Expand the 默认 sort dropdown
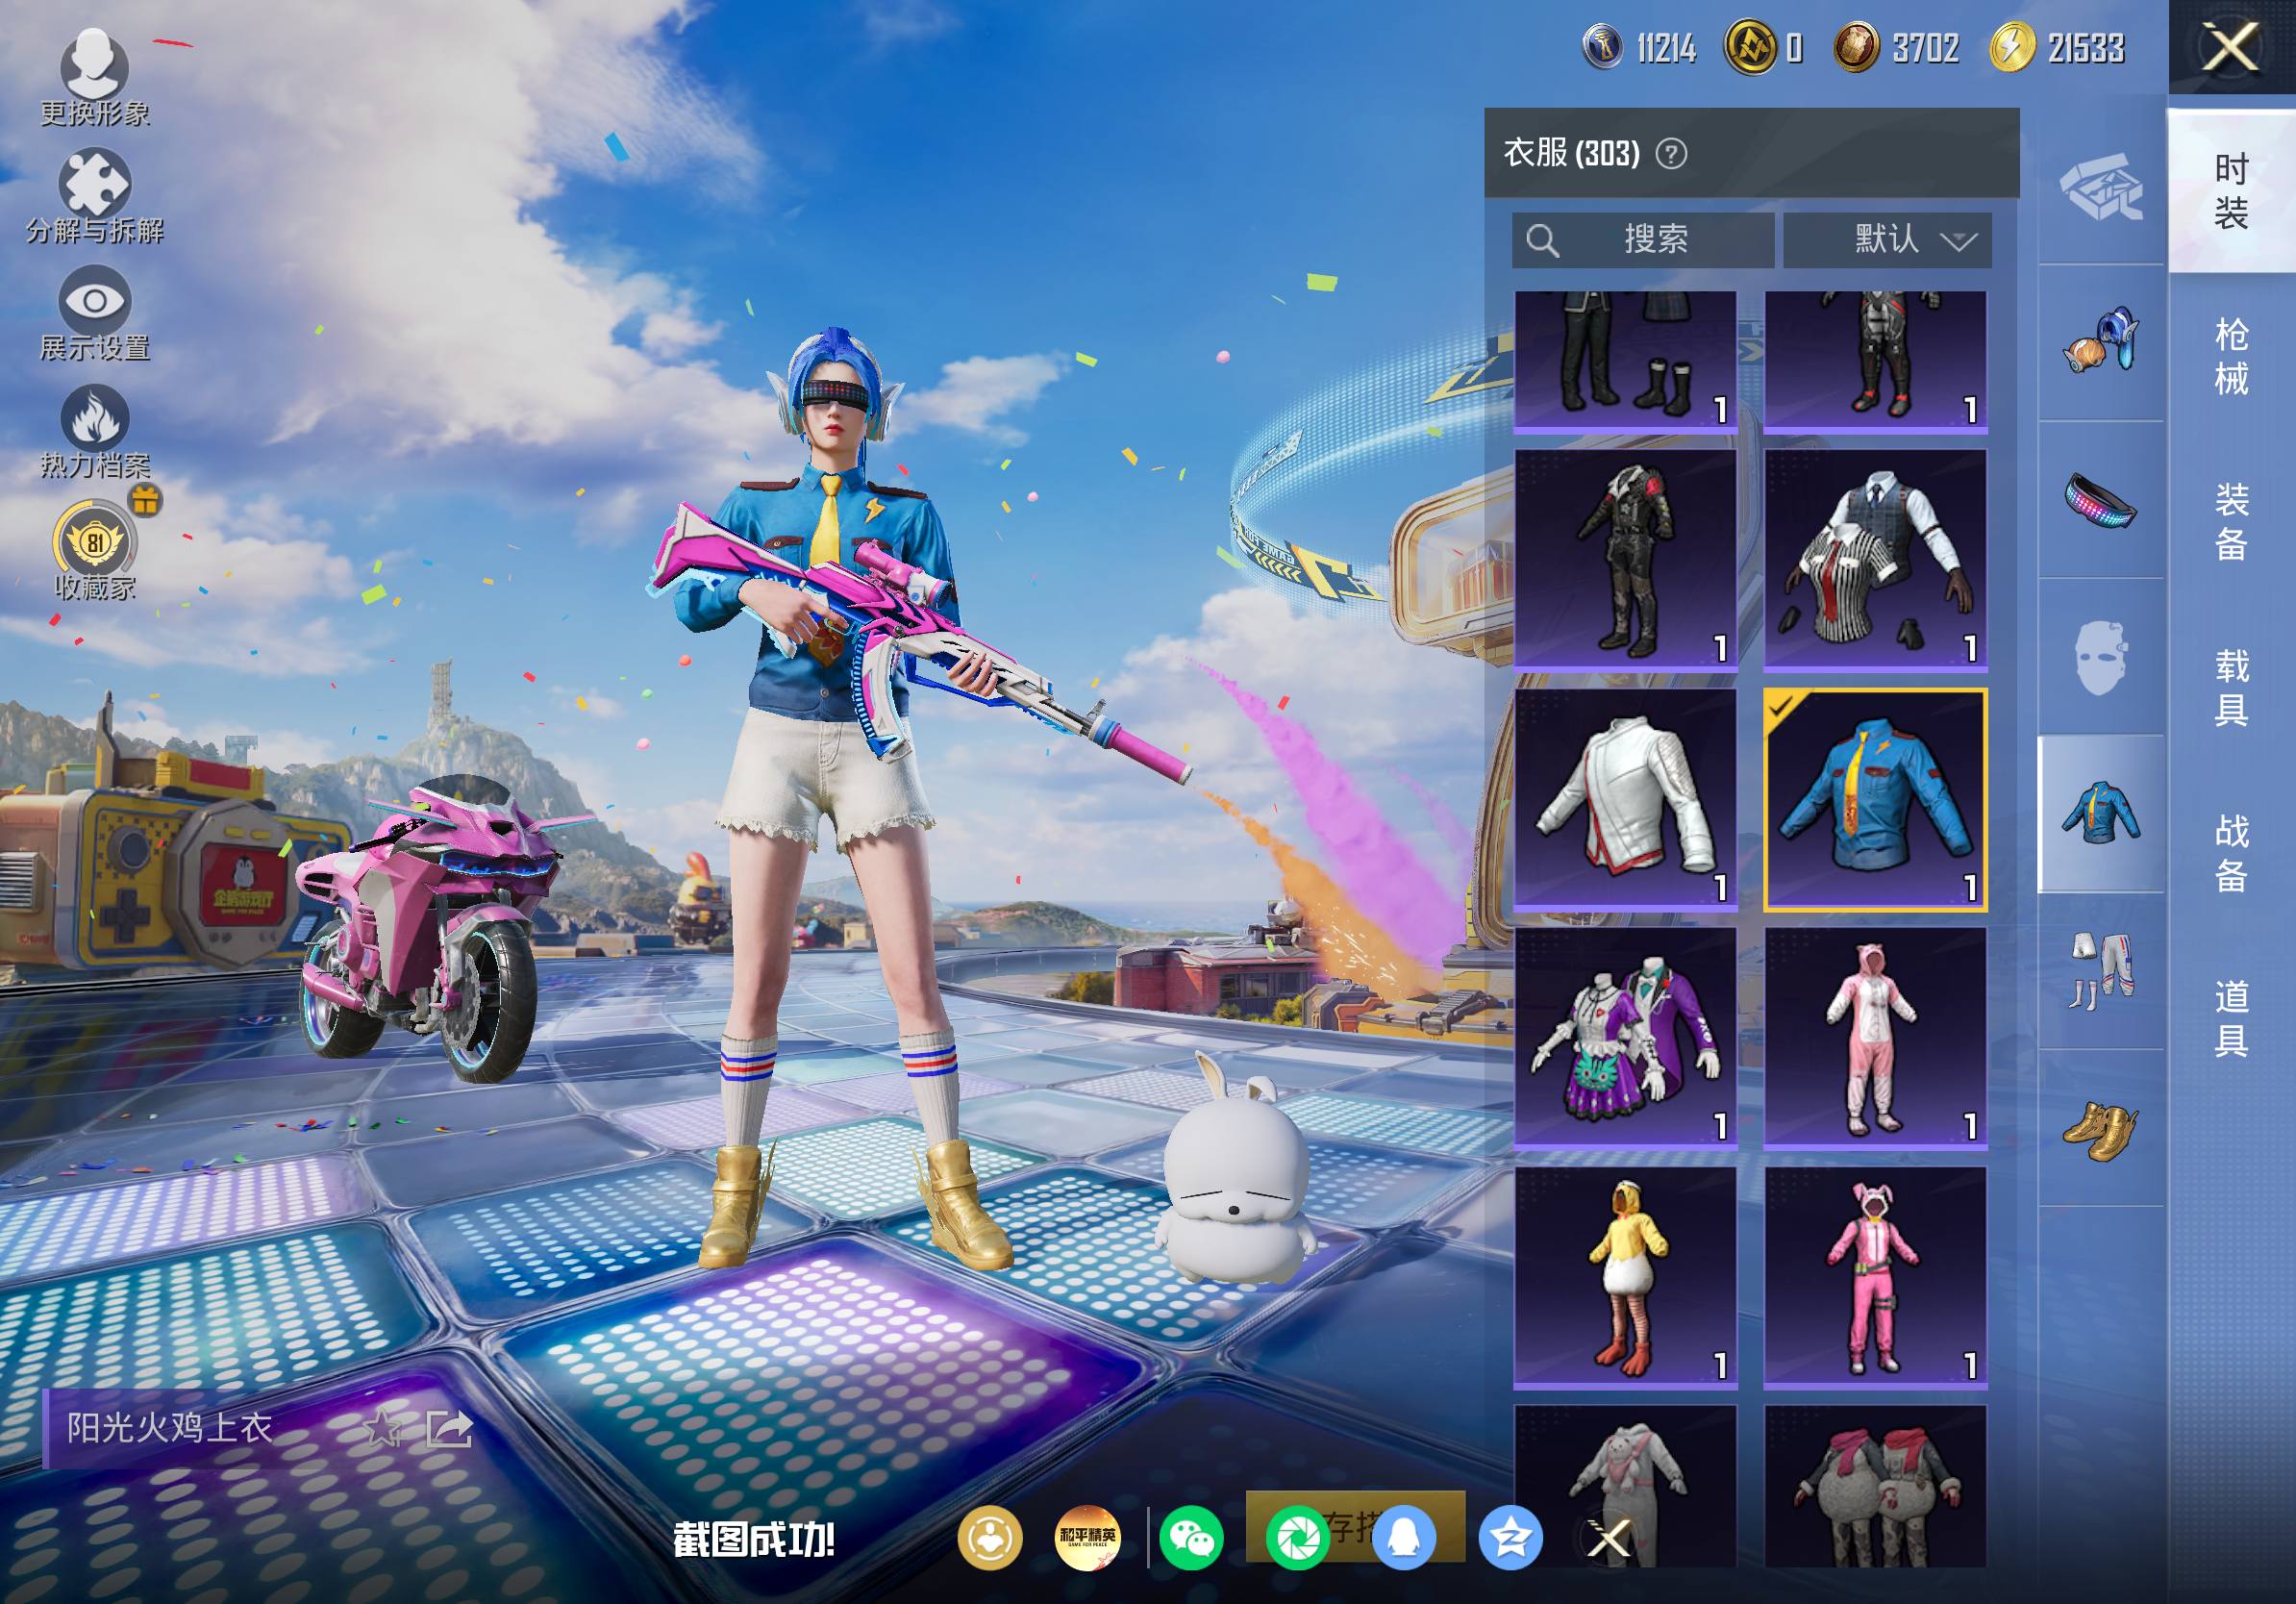The width and height of the screenshot is (2296, 1604). (x=1887, y=240)
